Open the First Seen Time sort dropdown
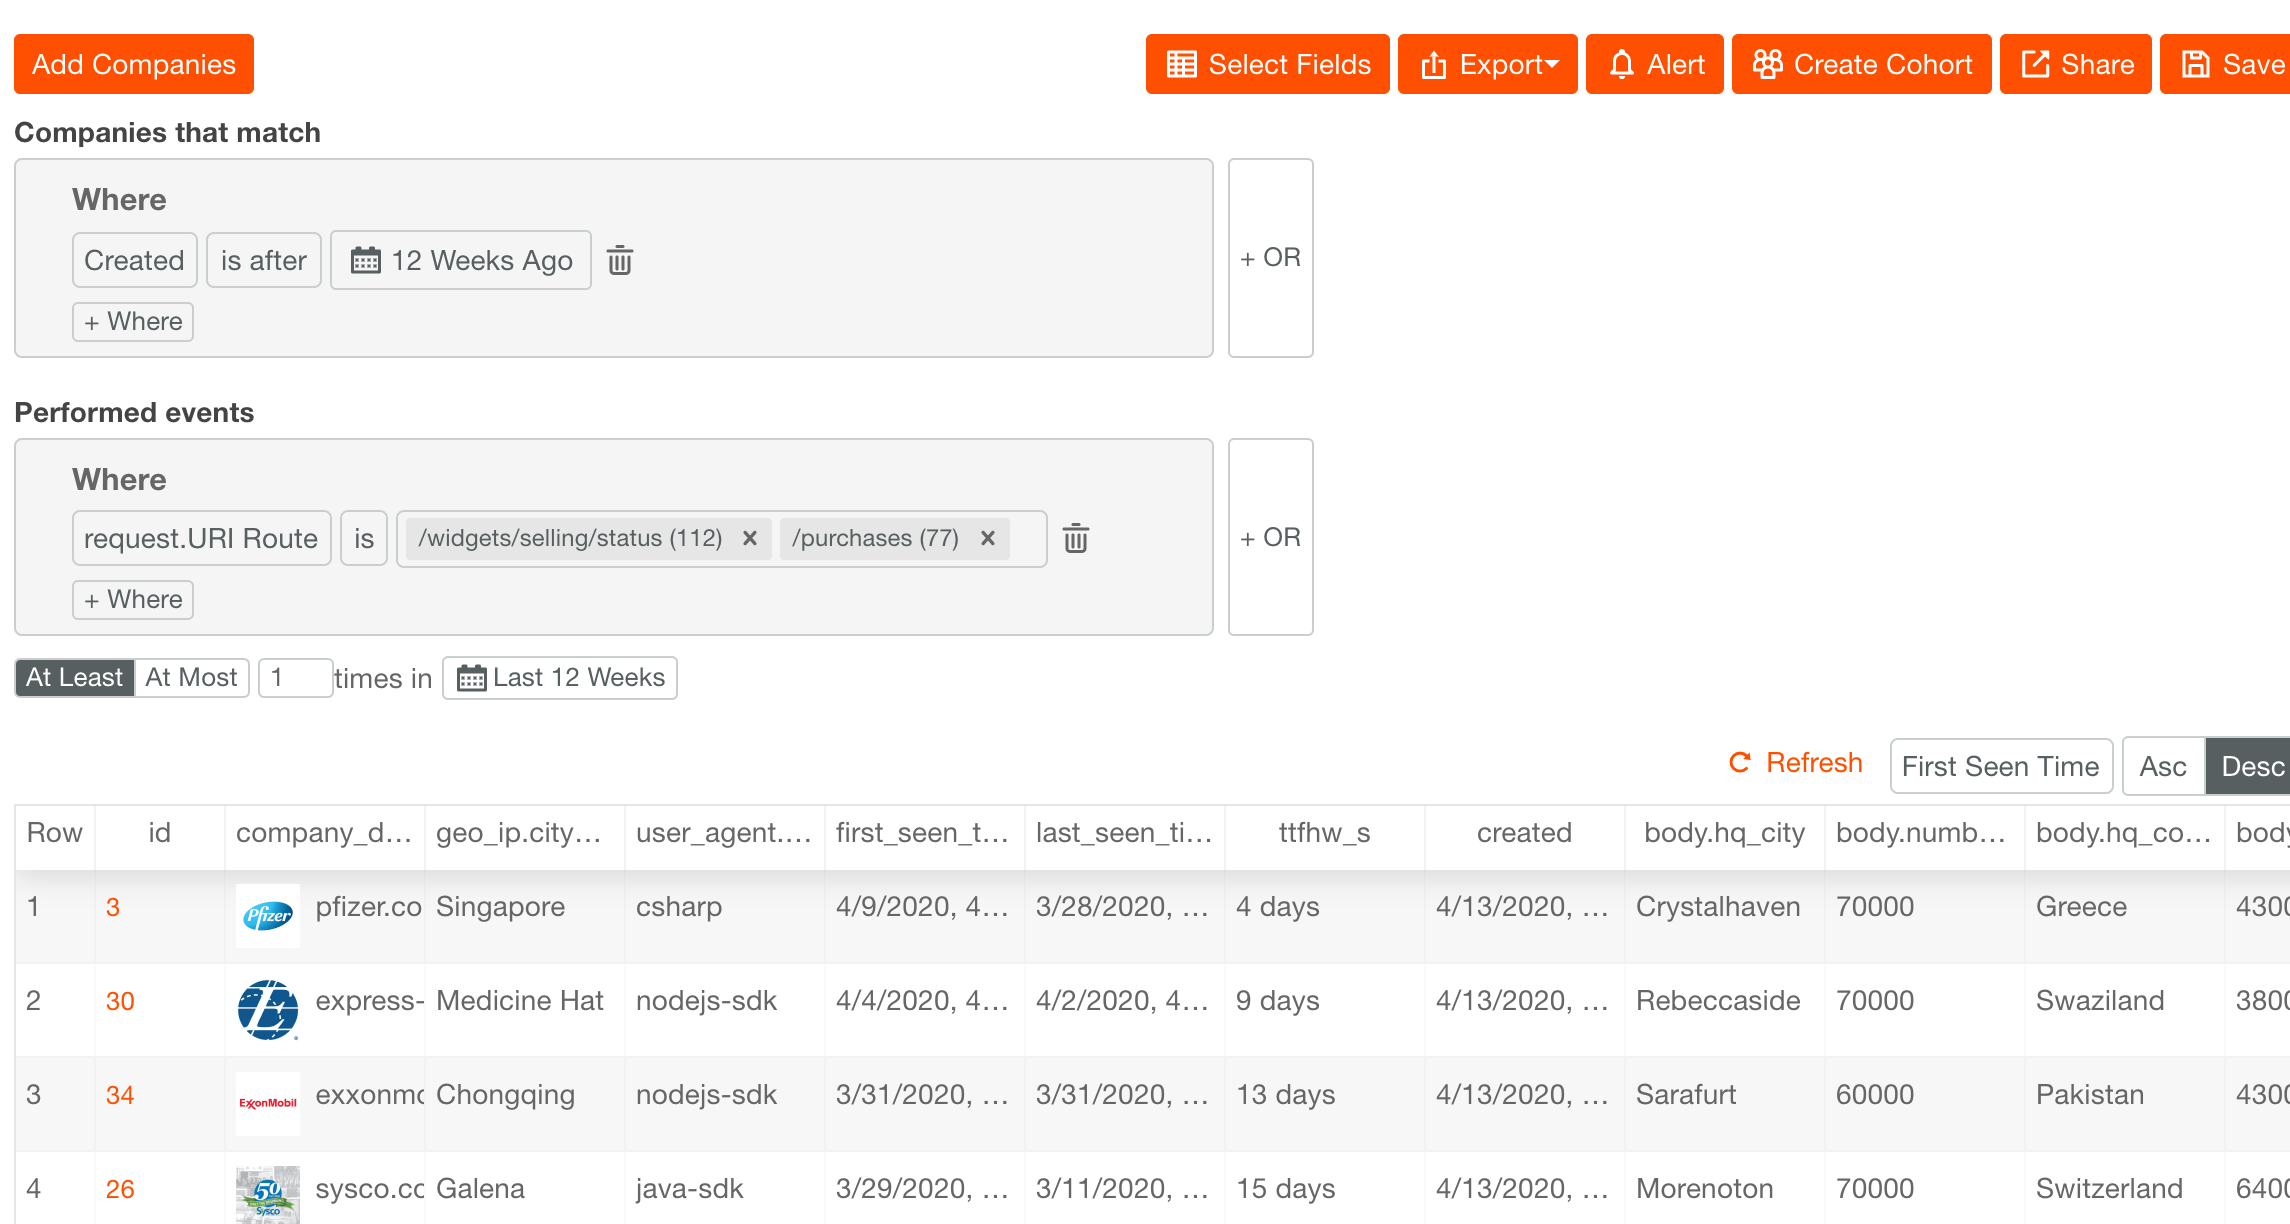This screenshot has width=2290, height=1224. (2000, 767)
